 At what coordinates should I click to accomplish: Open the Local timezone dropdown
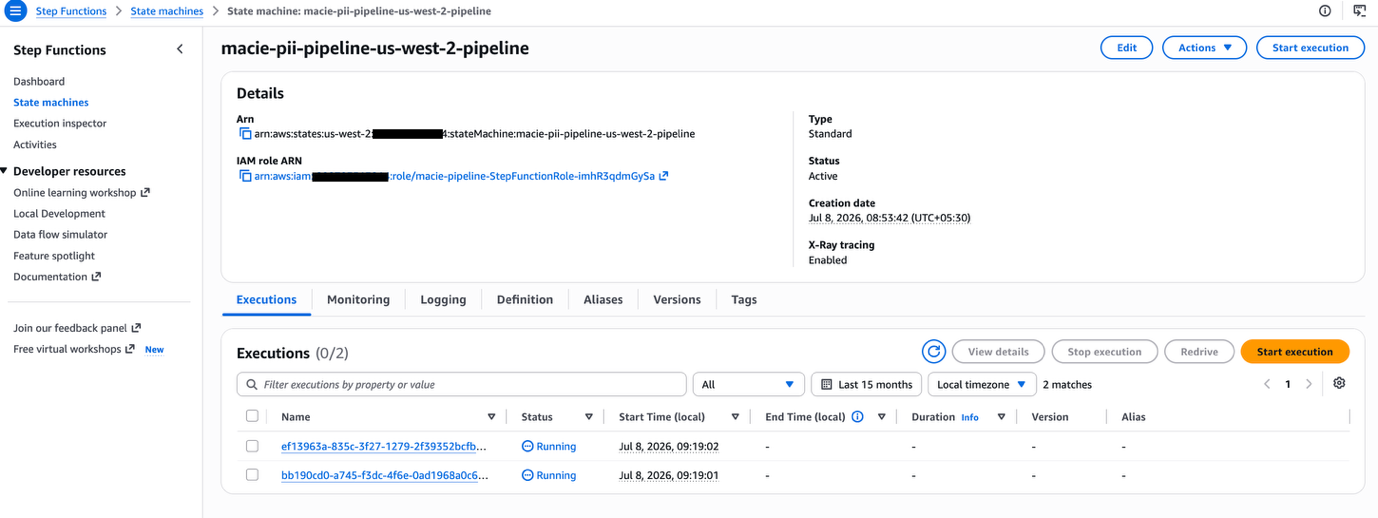click(981, 384)
